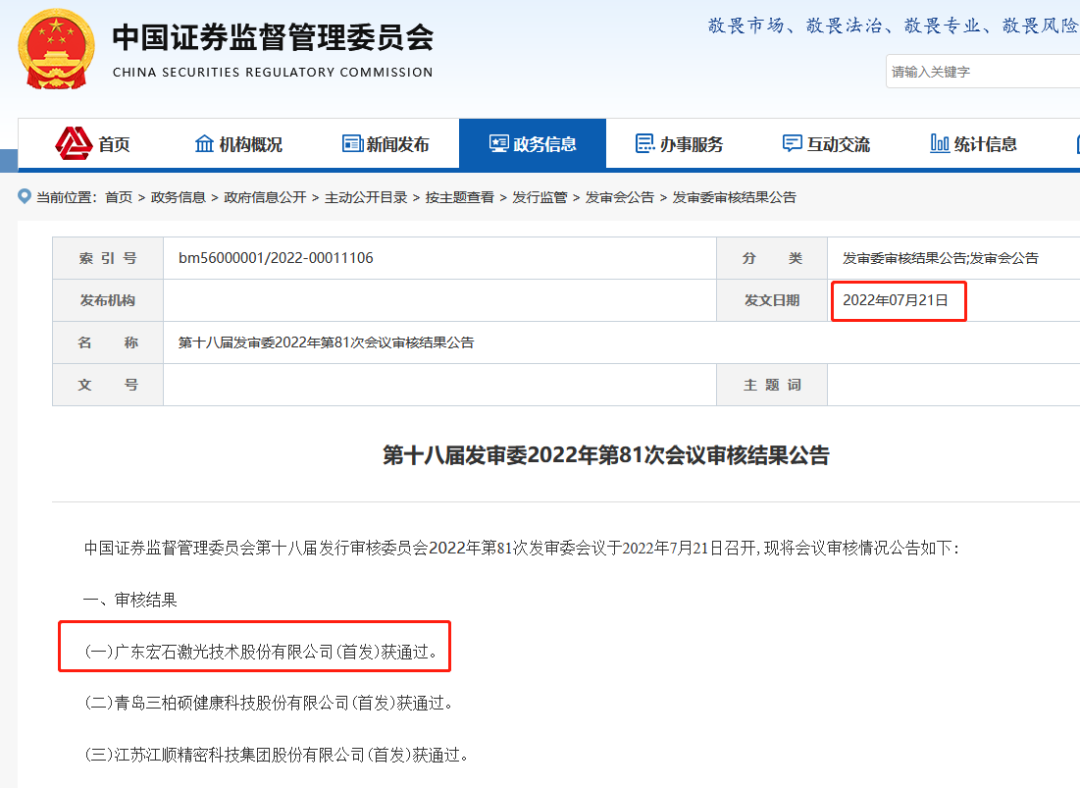Image resolution: width=1080 pixels, height=788 pixels.
Task: Click the document icon beside 办事服务
Action: tap(645, 143)
